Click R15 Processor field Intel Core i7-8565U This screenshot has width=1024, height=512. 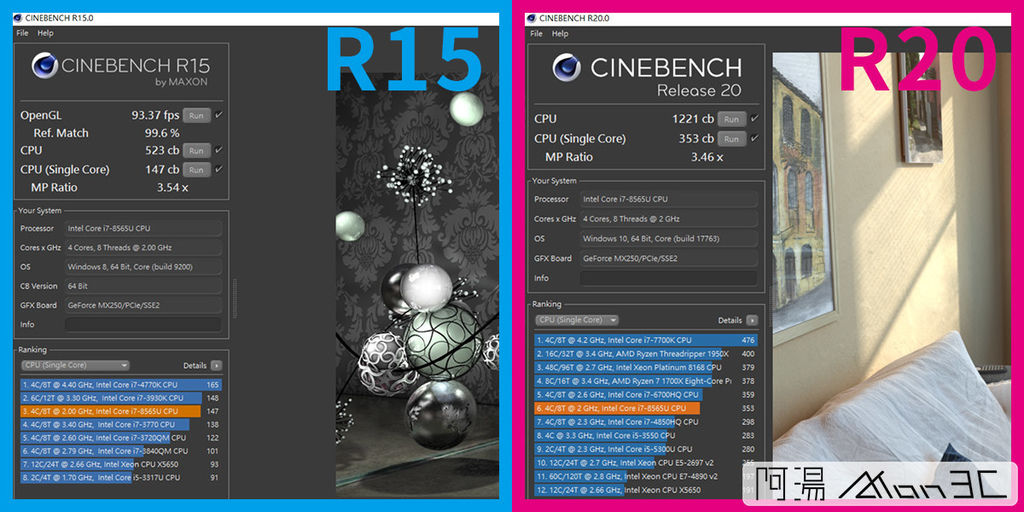(143, 229)
